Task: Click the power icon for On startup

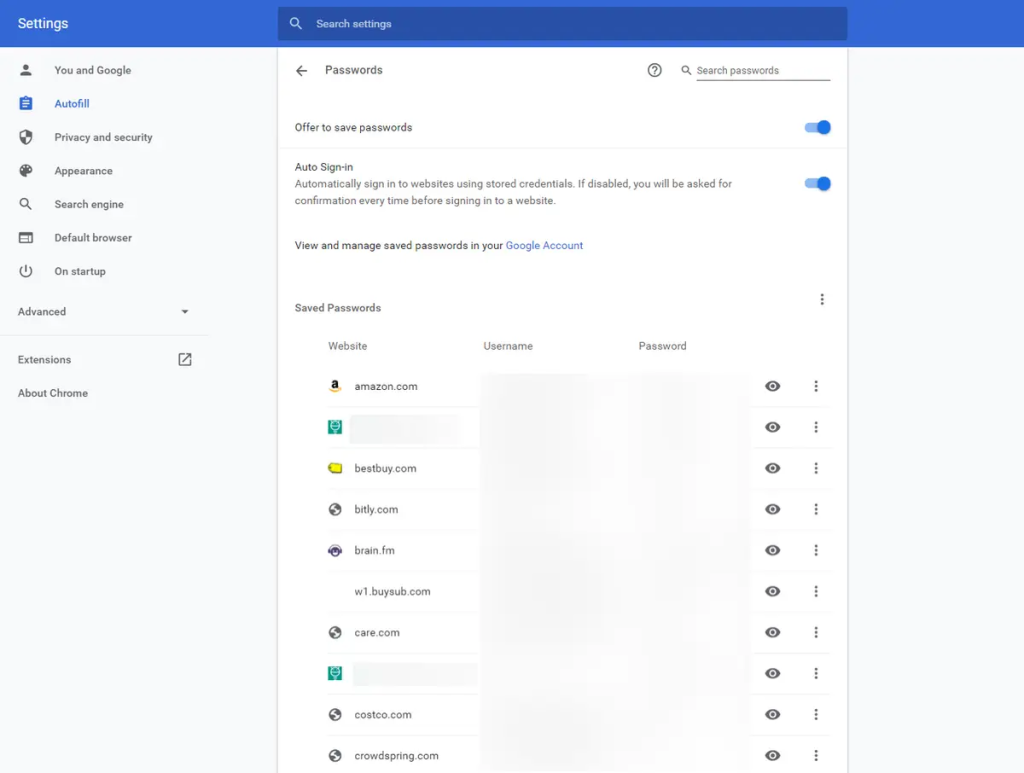Action: point(25,271)
